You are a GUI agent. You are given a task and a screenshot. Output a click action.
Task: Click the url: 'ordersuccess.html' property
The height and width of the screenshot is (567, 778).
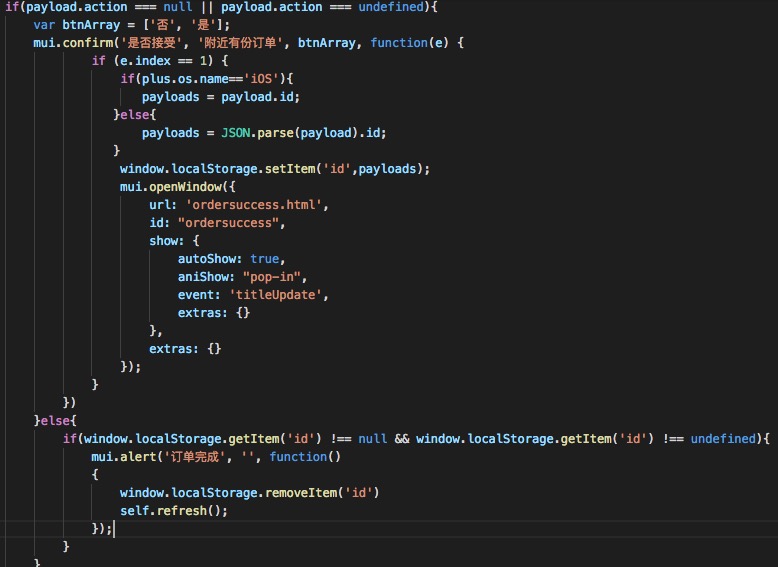[x=239, y=205]
